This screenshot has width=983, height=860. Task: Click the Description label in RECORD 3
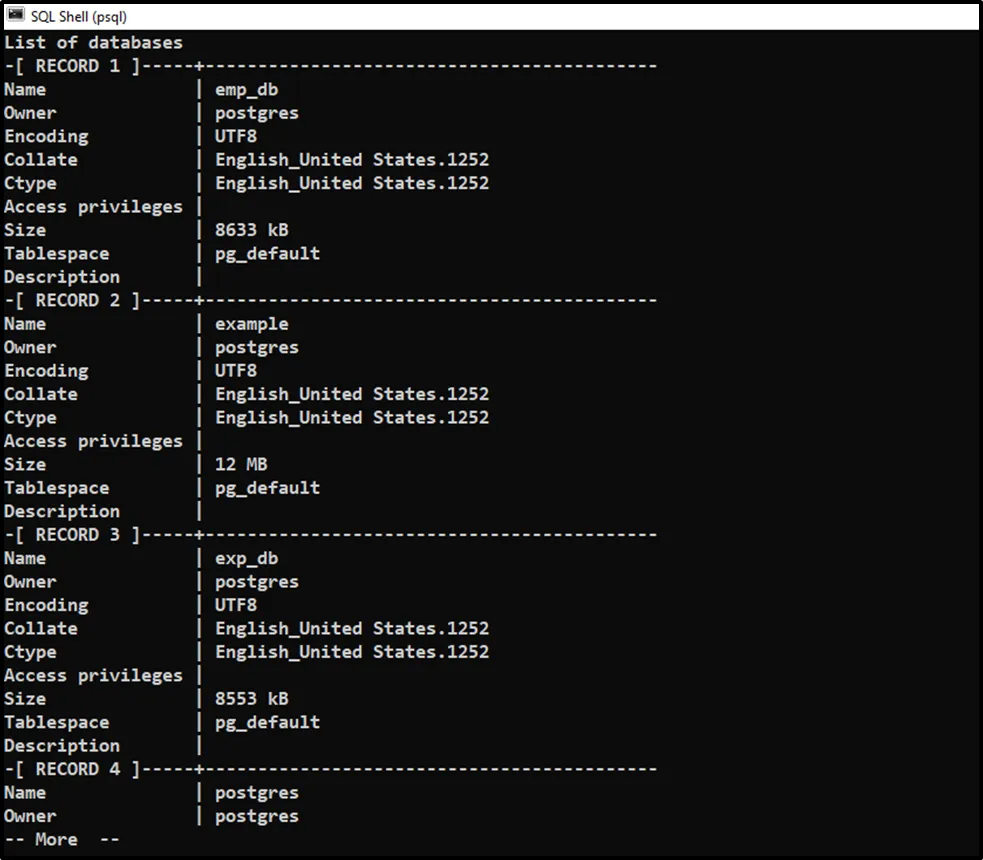[x=62, y=746]
